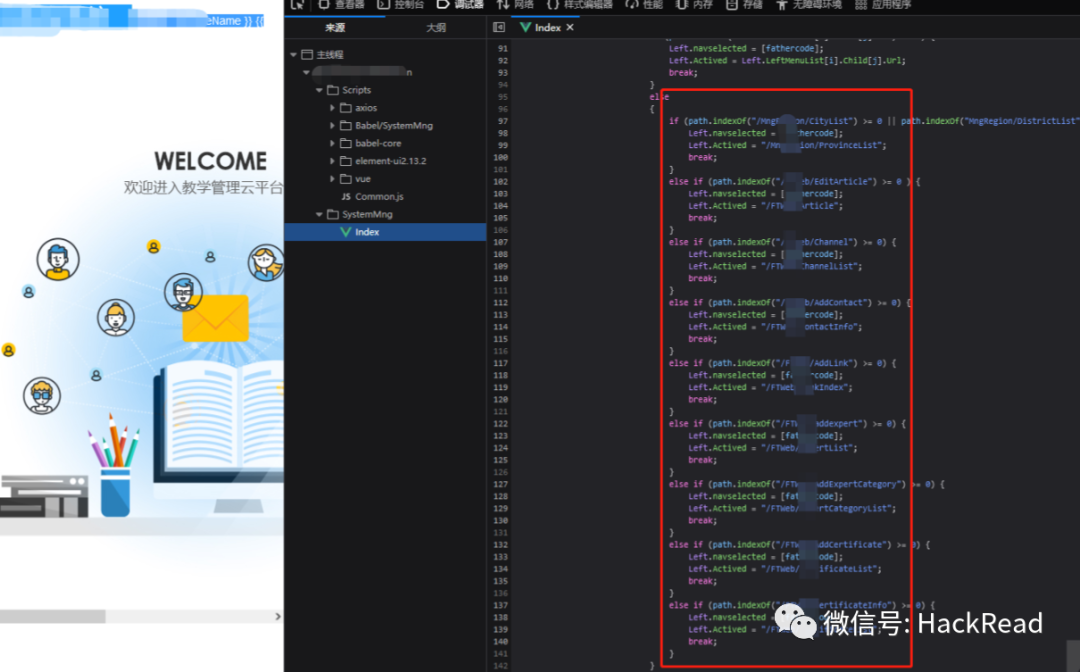Image resolution: width=1080 pixels, height=672 pixels.
Task: Open the 网络 network panel
Action: click(x=515, y=4)
